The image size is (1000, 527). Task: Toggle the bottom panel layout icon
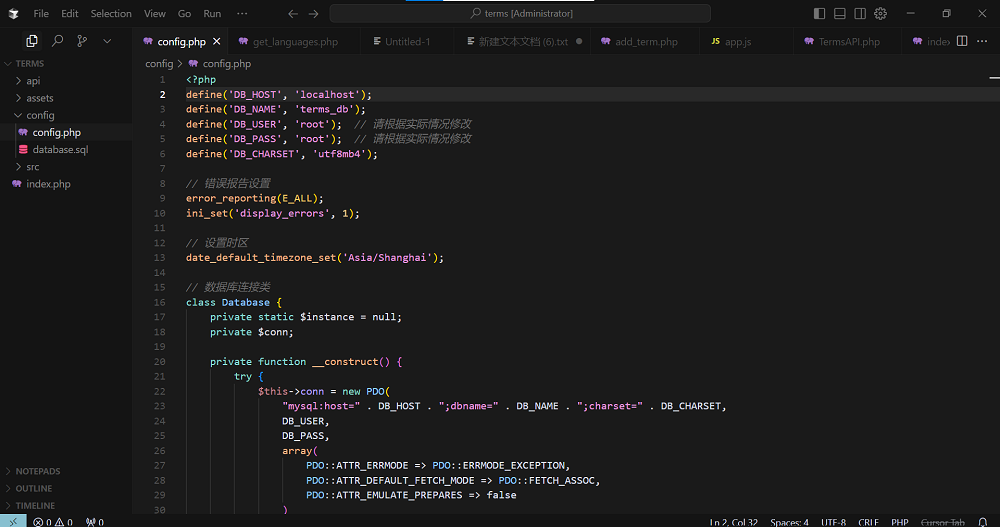pos(840,14)
